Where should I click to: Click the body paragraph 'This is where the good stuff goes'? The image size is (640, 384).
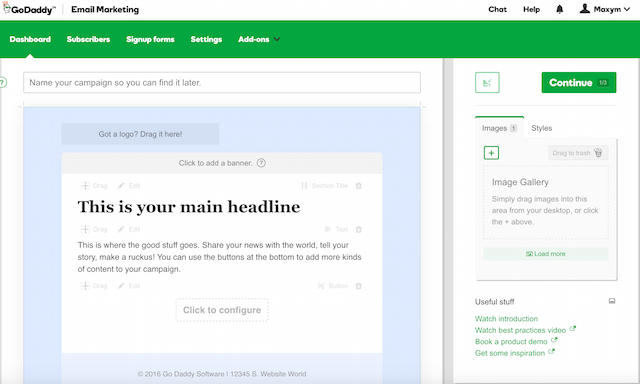coord(220,257)
